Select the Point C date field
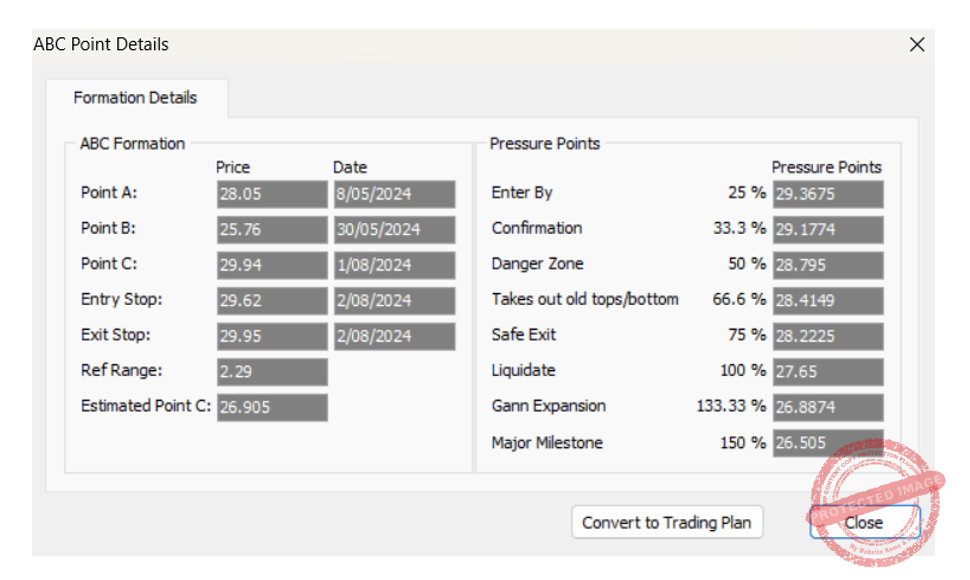Viewport: 970px width, 580px height. coord(394,265)
